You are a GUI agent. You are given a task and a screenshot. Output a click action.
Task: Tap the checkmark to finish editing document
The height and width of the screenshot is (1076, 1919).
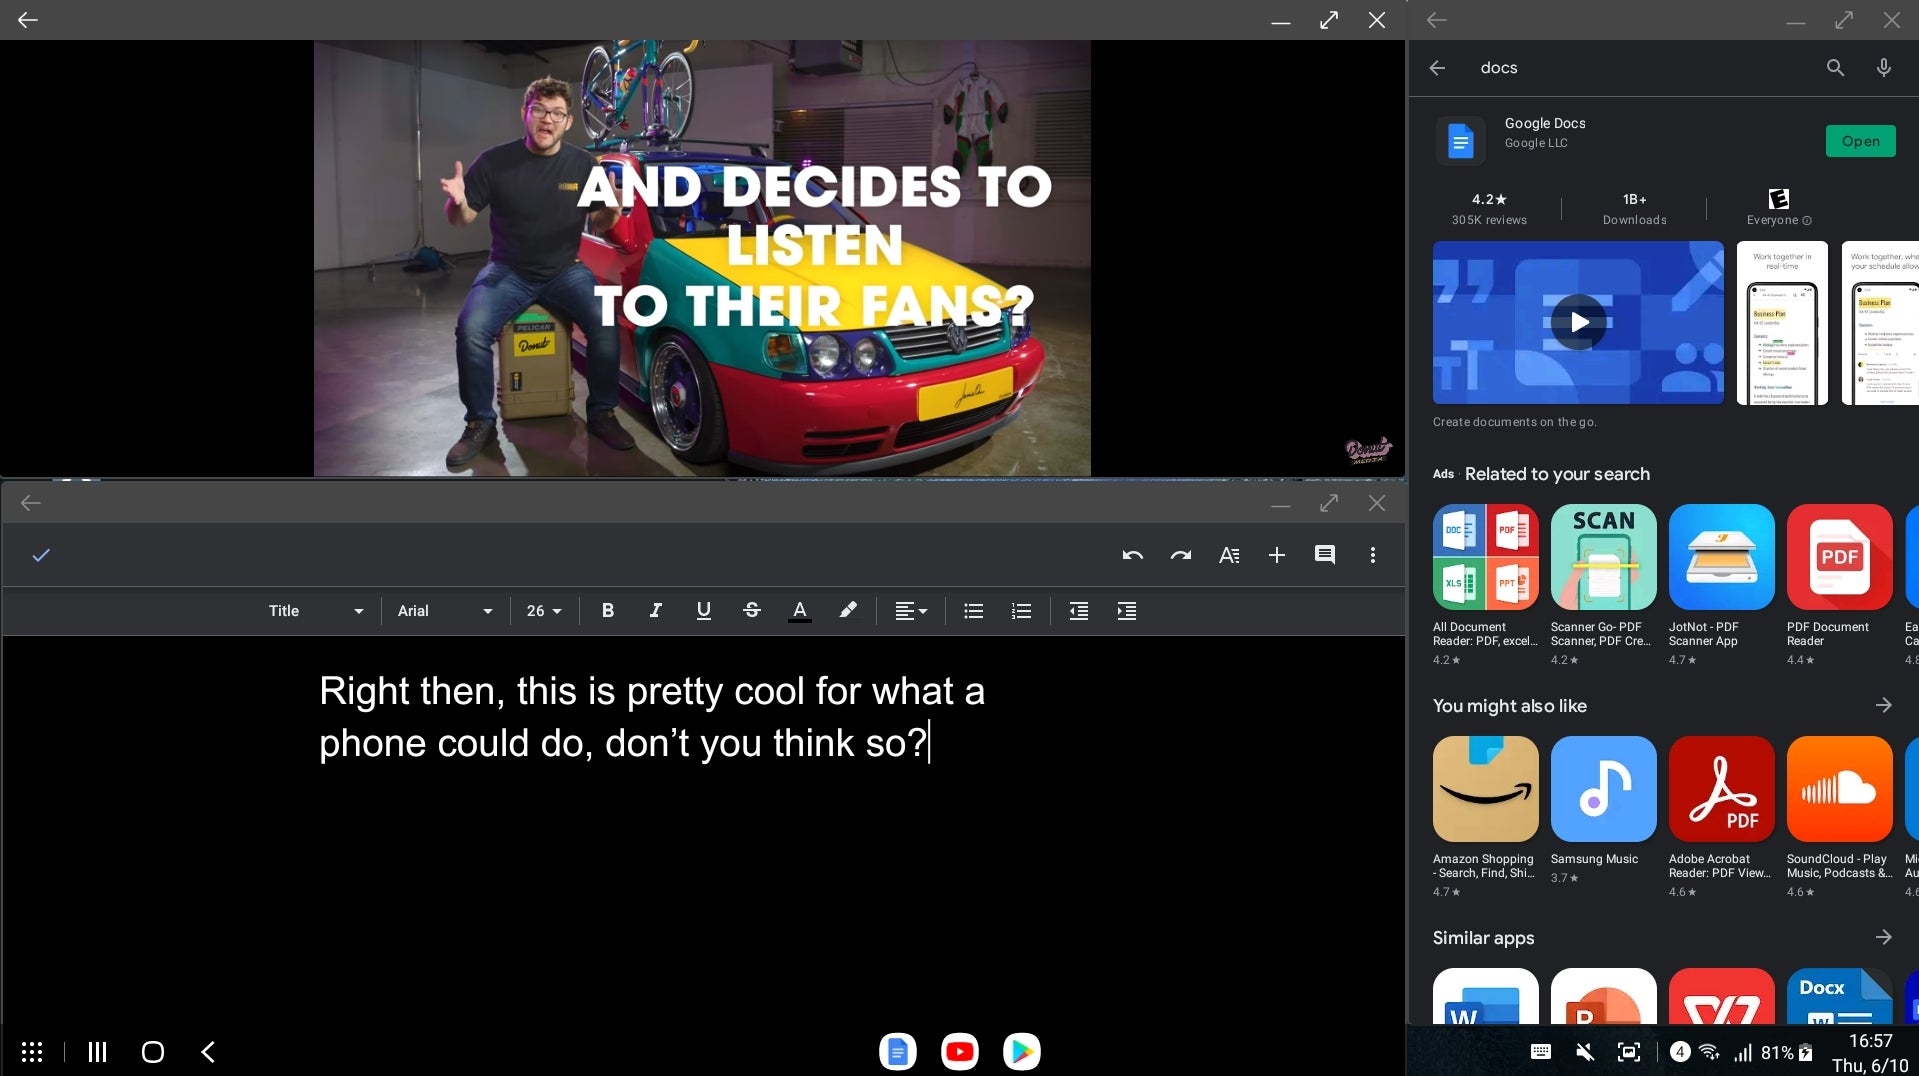click(41, 555)
